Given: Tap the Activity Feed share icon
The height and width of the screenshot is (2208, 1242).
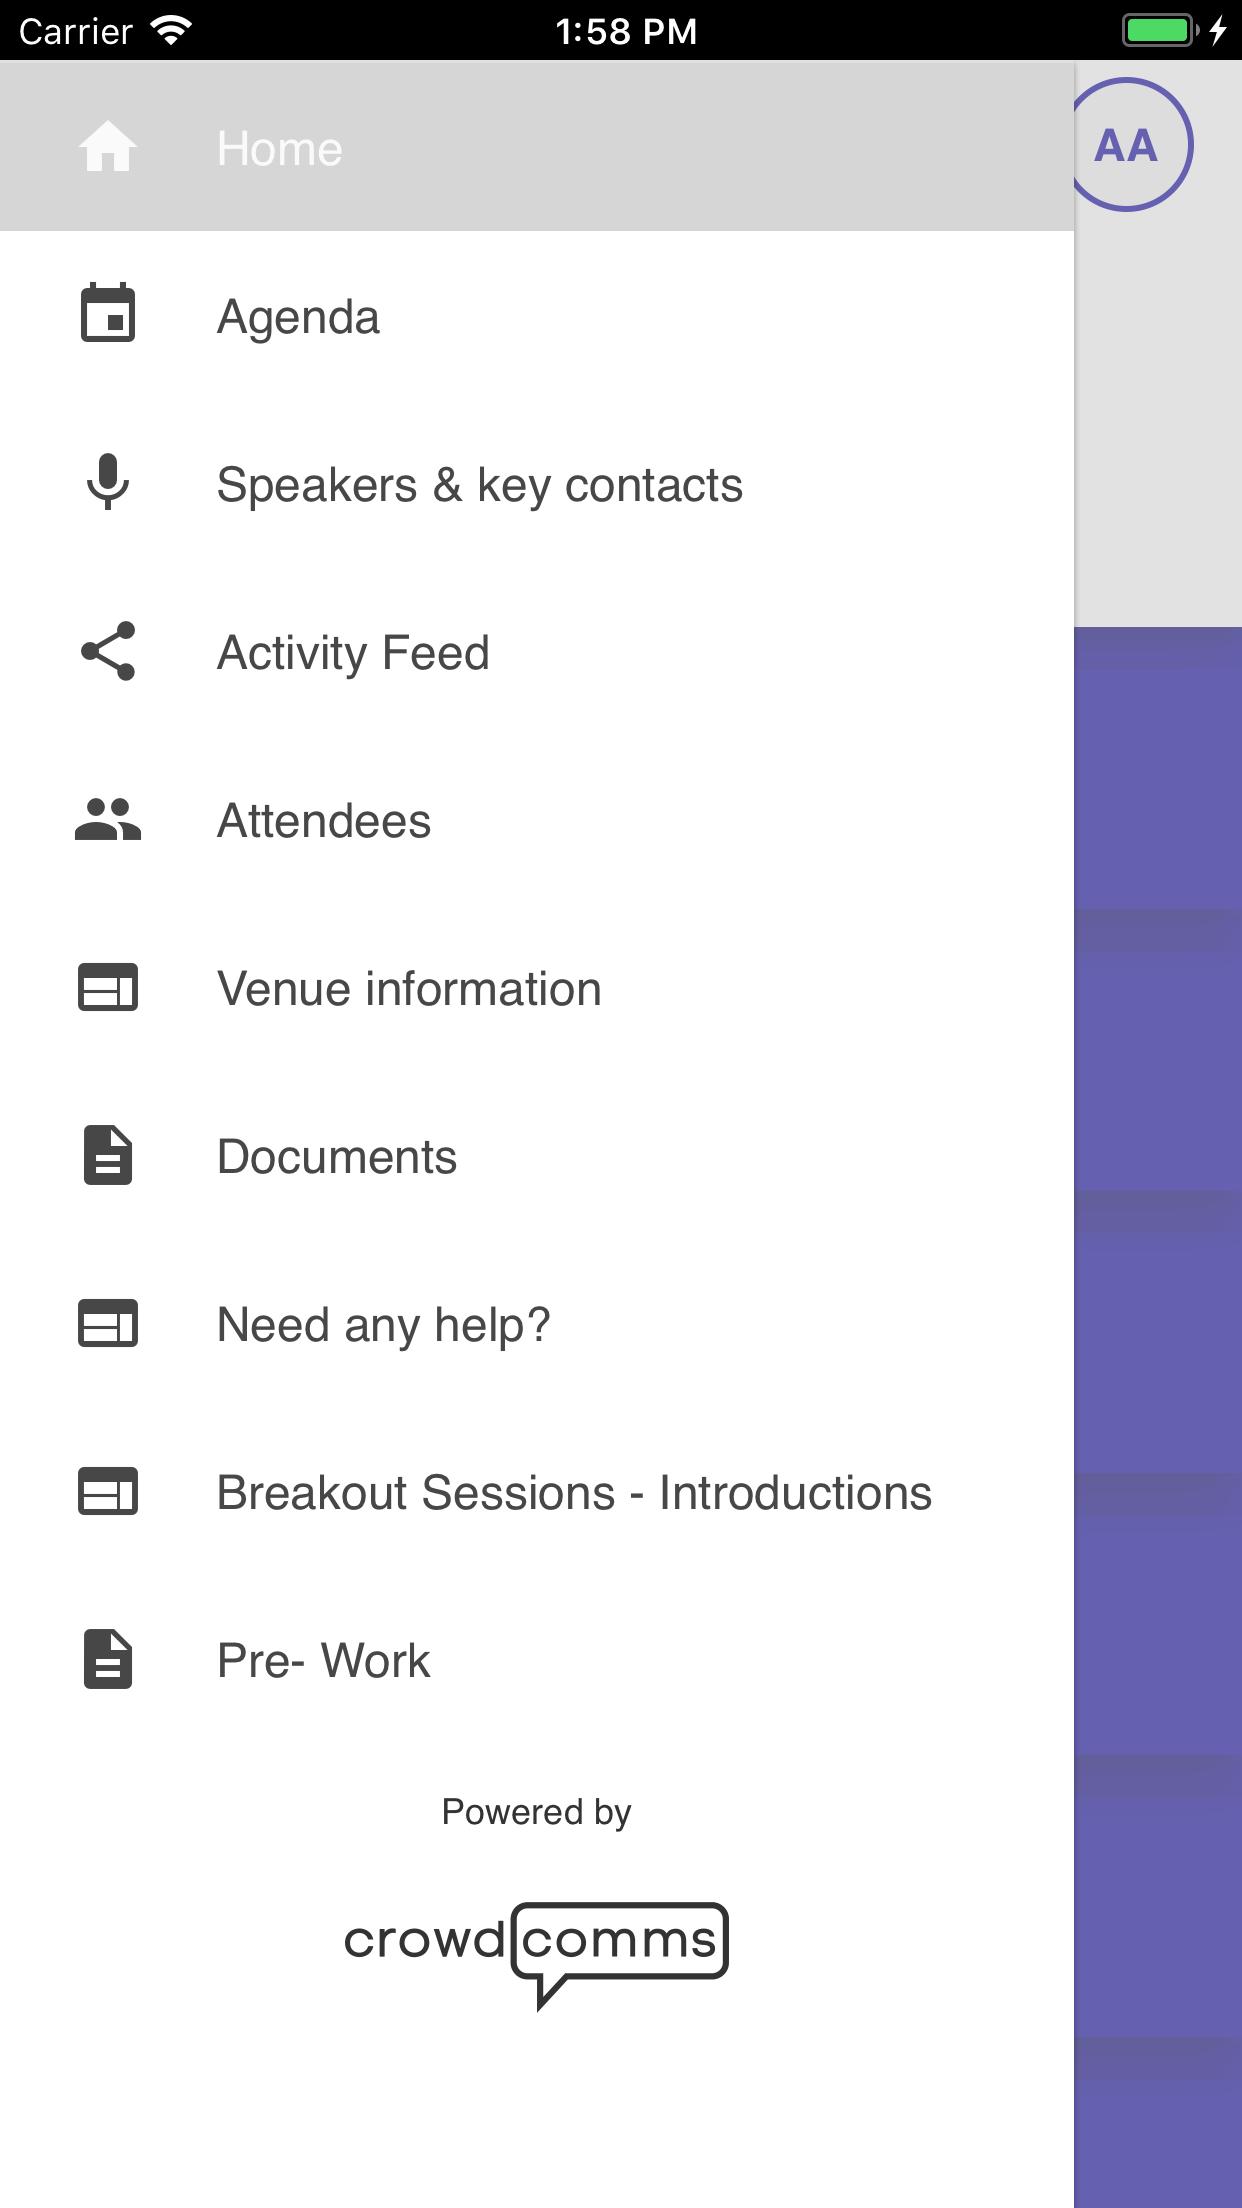Looking at the screenshot, I should pos(108,652).
